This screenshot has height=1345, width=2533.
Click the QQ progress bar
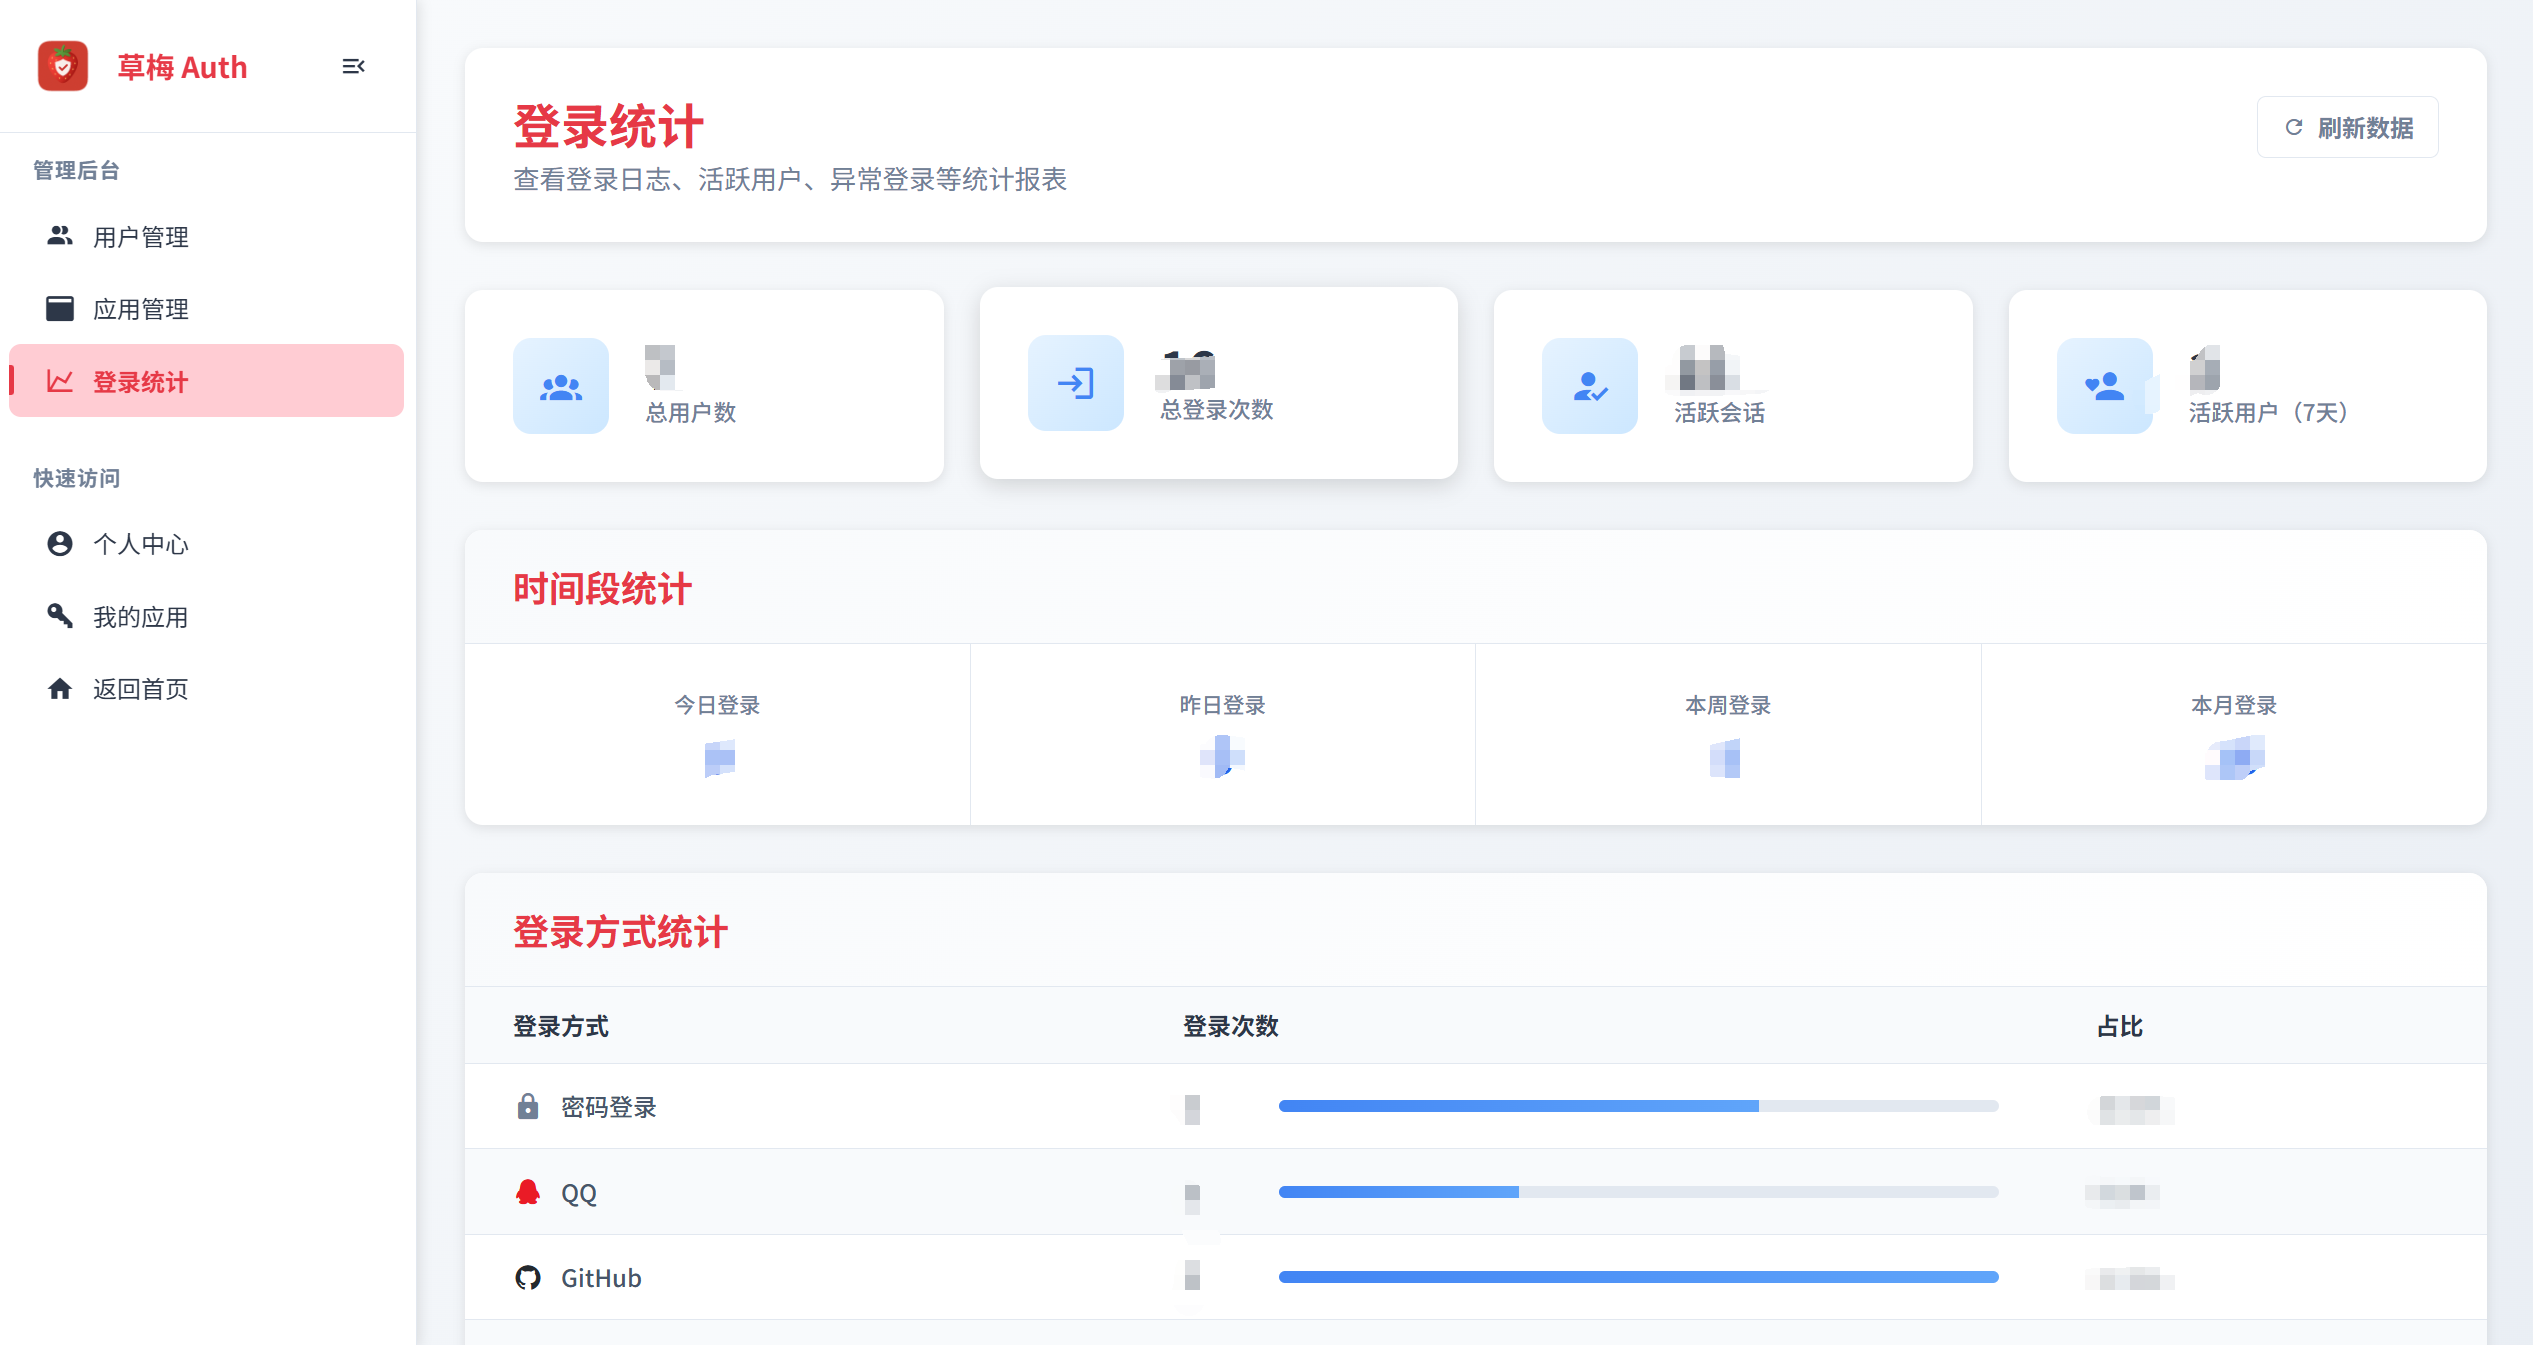point(1638,1192)
